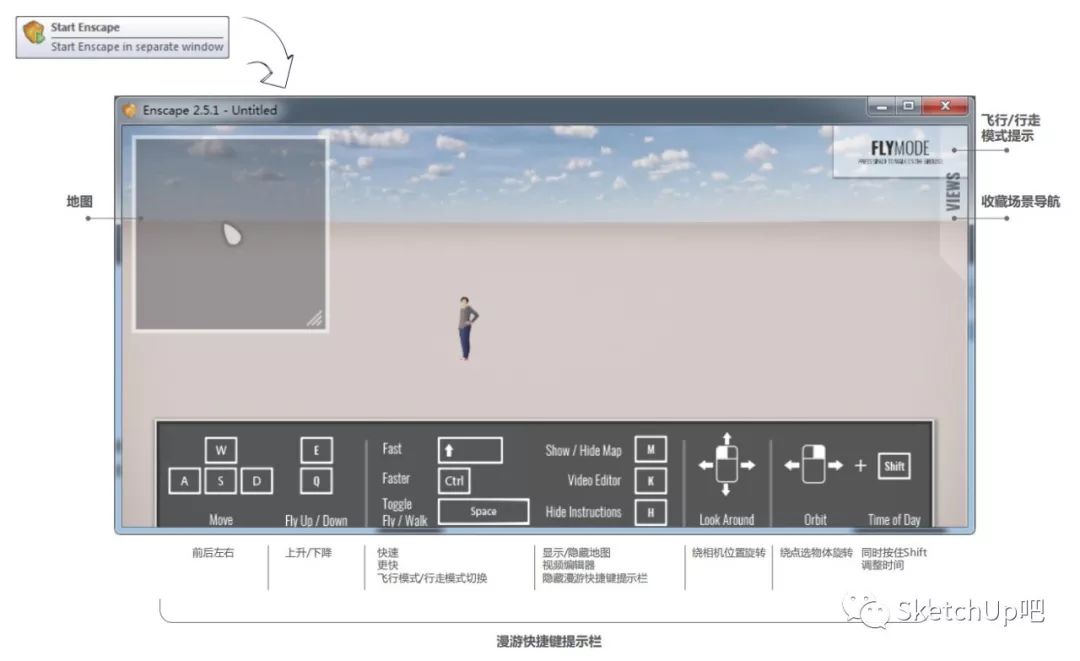This screenshot has width=1080, height=661.
Task: Click the FLYMODE indicator panel
Action: tap(898, 152)
